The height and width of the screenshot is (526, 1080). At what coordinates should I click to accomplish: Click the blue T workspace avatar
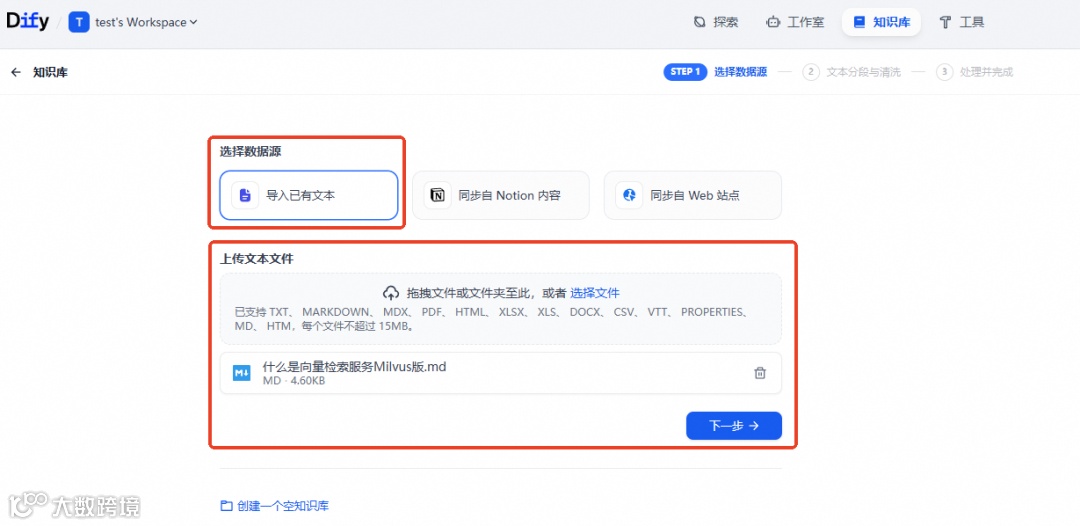[79, 22]
